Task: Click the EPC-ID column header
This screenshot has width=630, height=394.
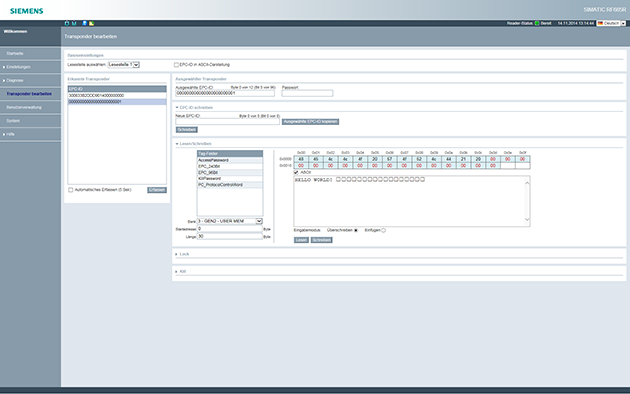Action: (117, 89)
